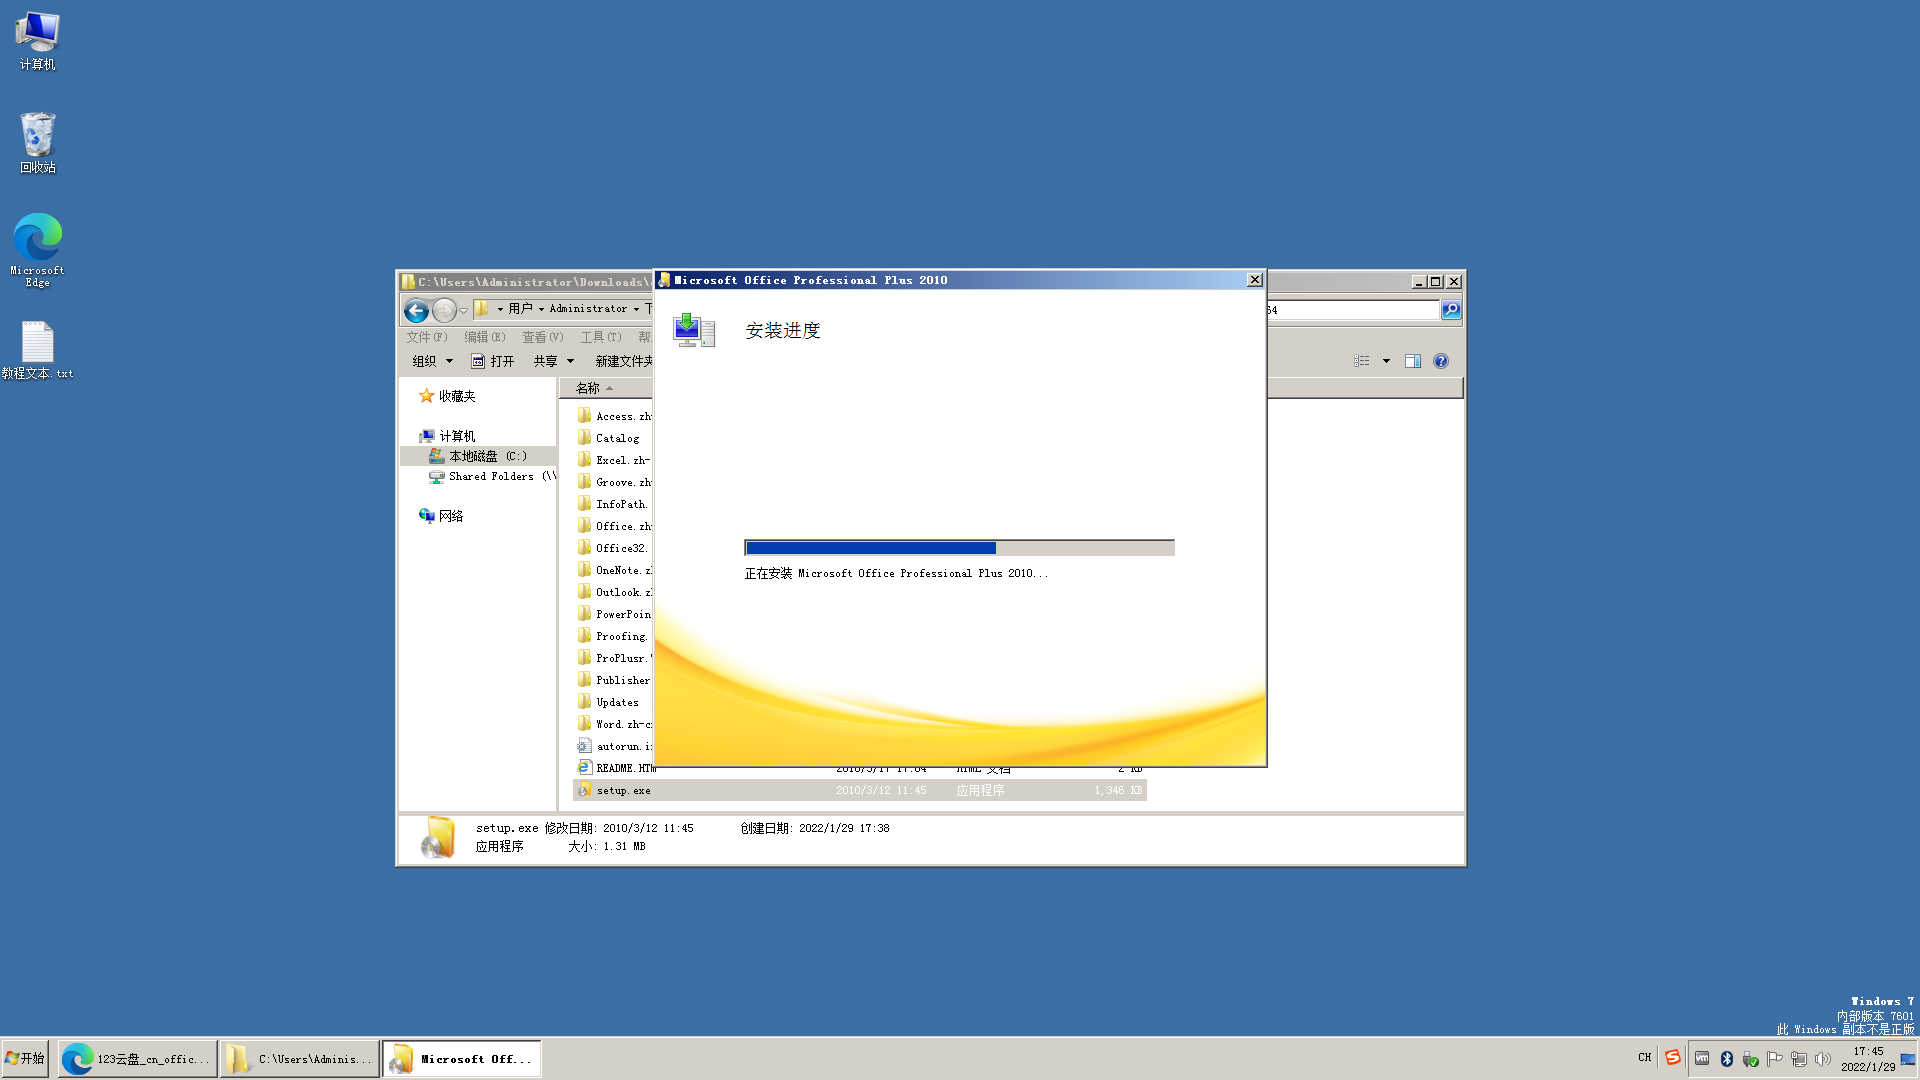Open the recent pages dropdown arrow in Explorer
This screenshot has height=1080, width=1920.
pos(463,311)
